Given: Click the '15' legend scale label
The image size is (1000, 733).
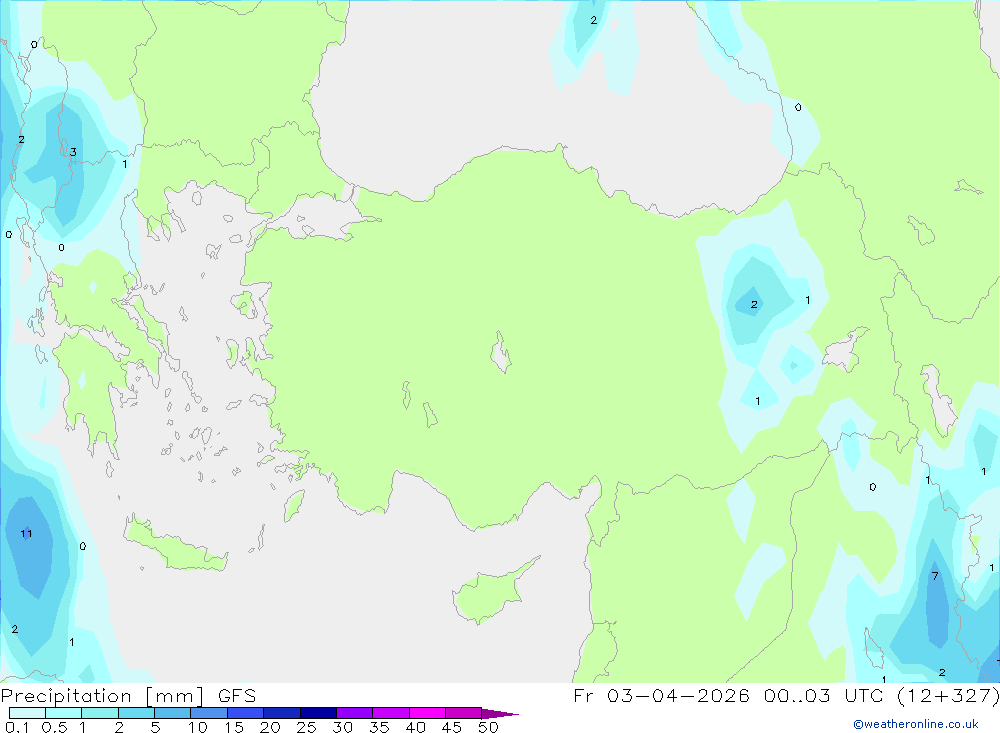Looking at the screenshot, I should pos(234,727).
